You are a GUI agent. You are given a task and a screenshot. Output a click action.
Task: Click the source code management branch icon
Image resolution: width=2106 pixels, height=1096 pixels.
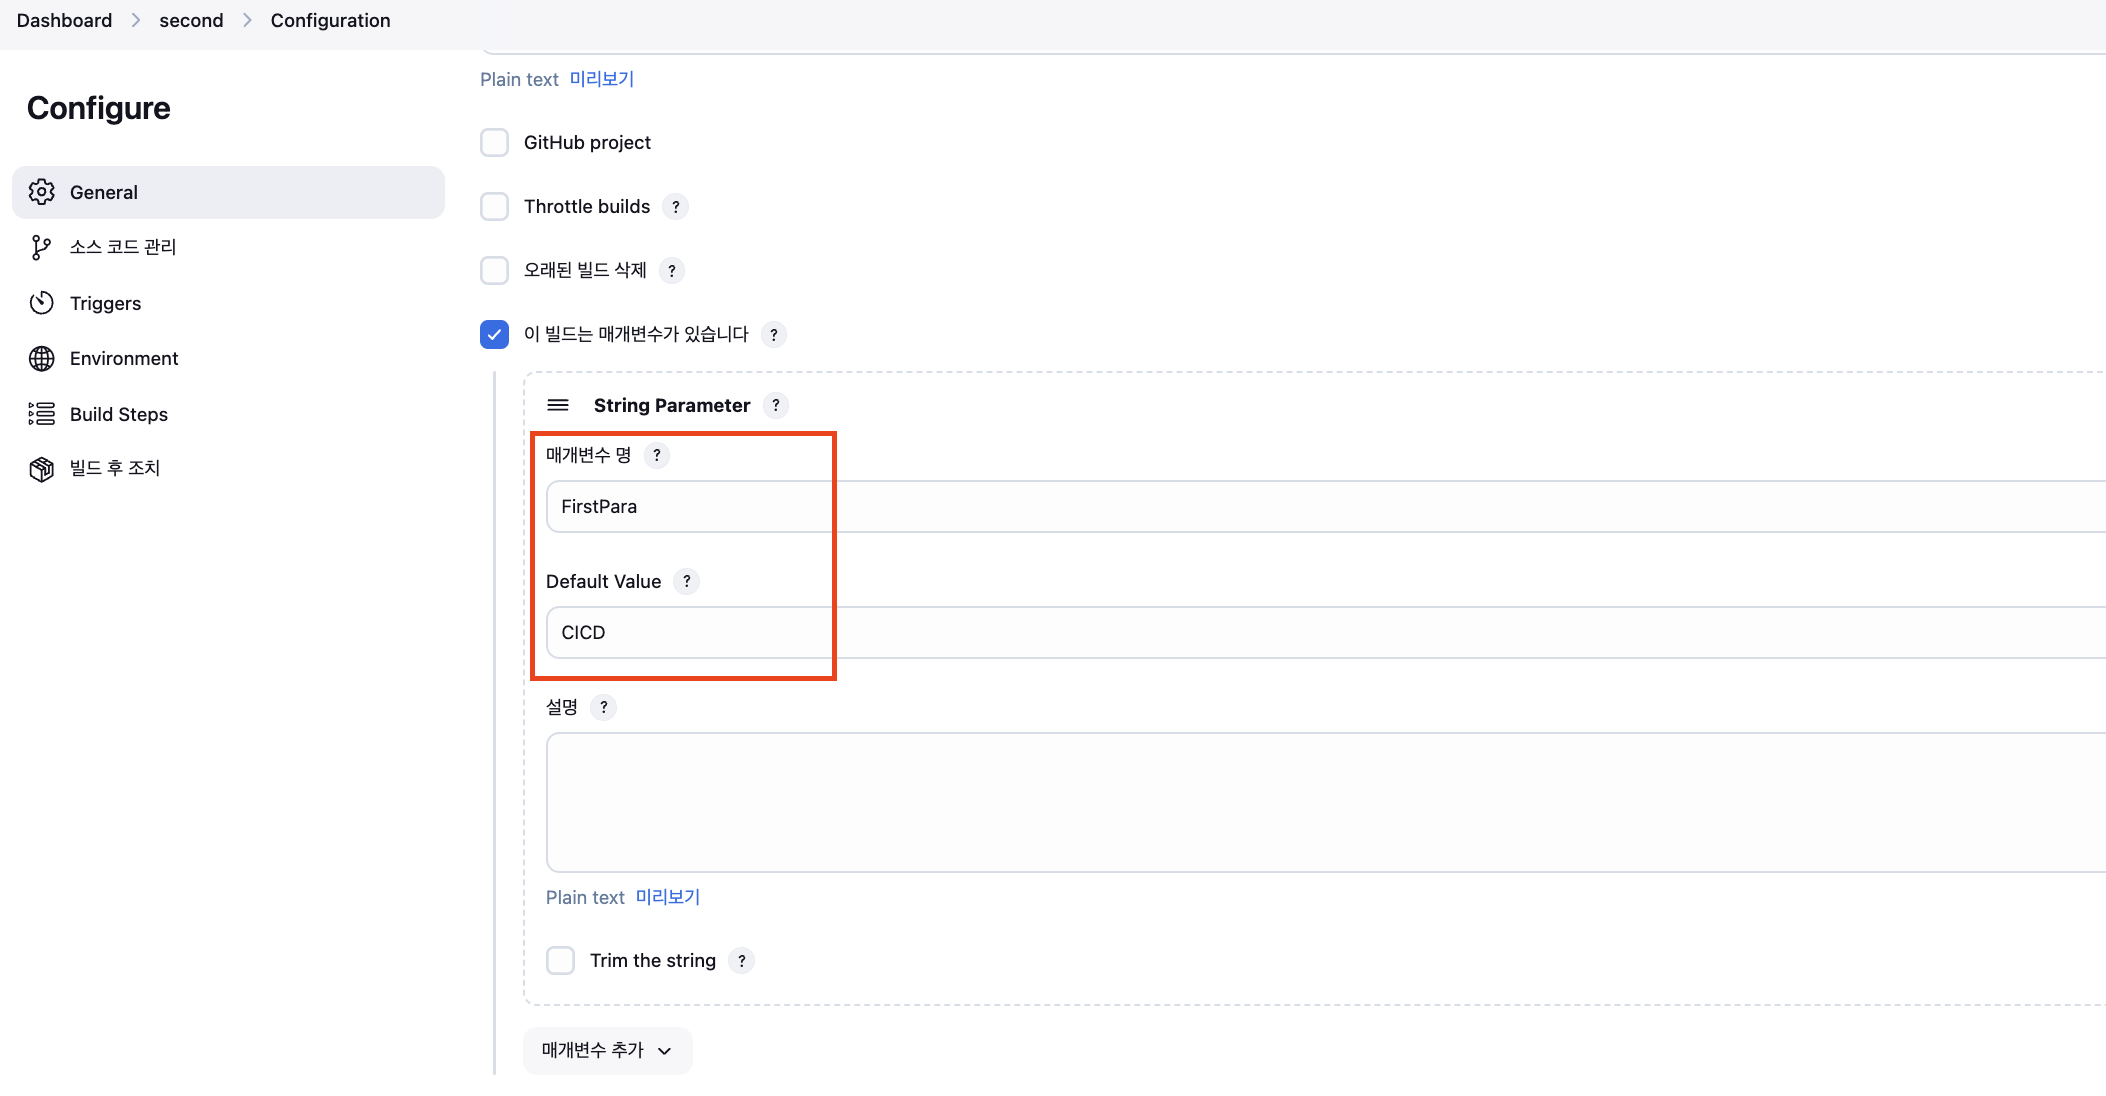pos(41,247)
